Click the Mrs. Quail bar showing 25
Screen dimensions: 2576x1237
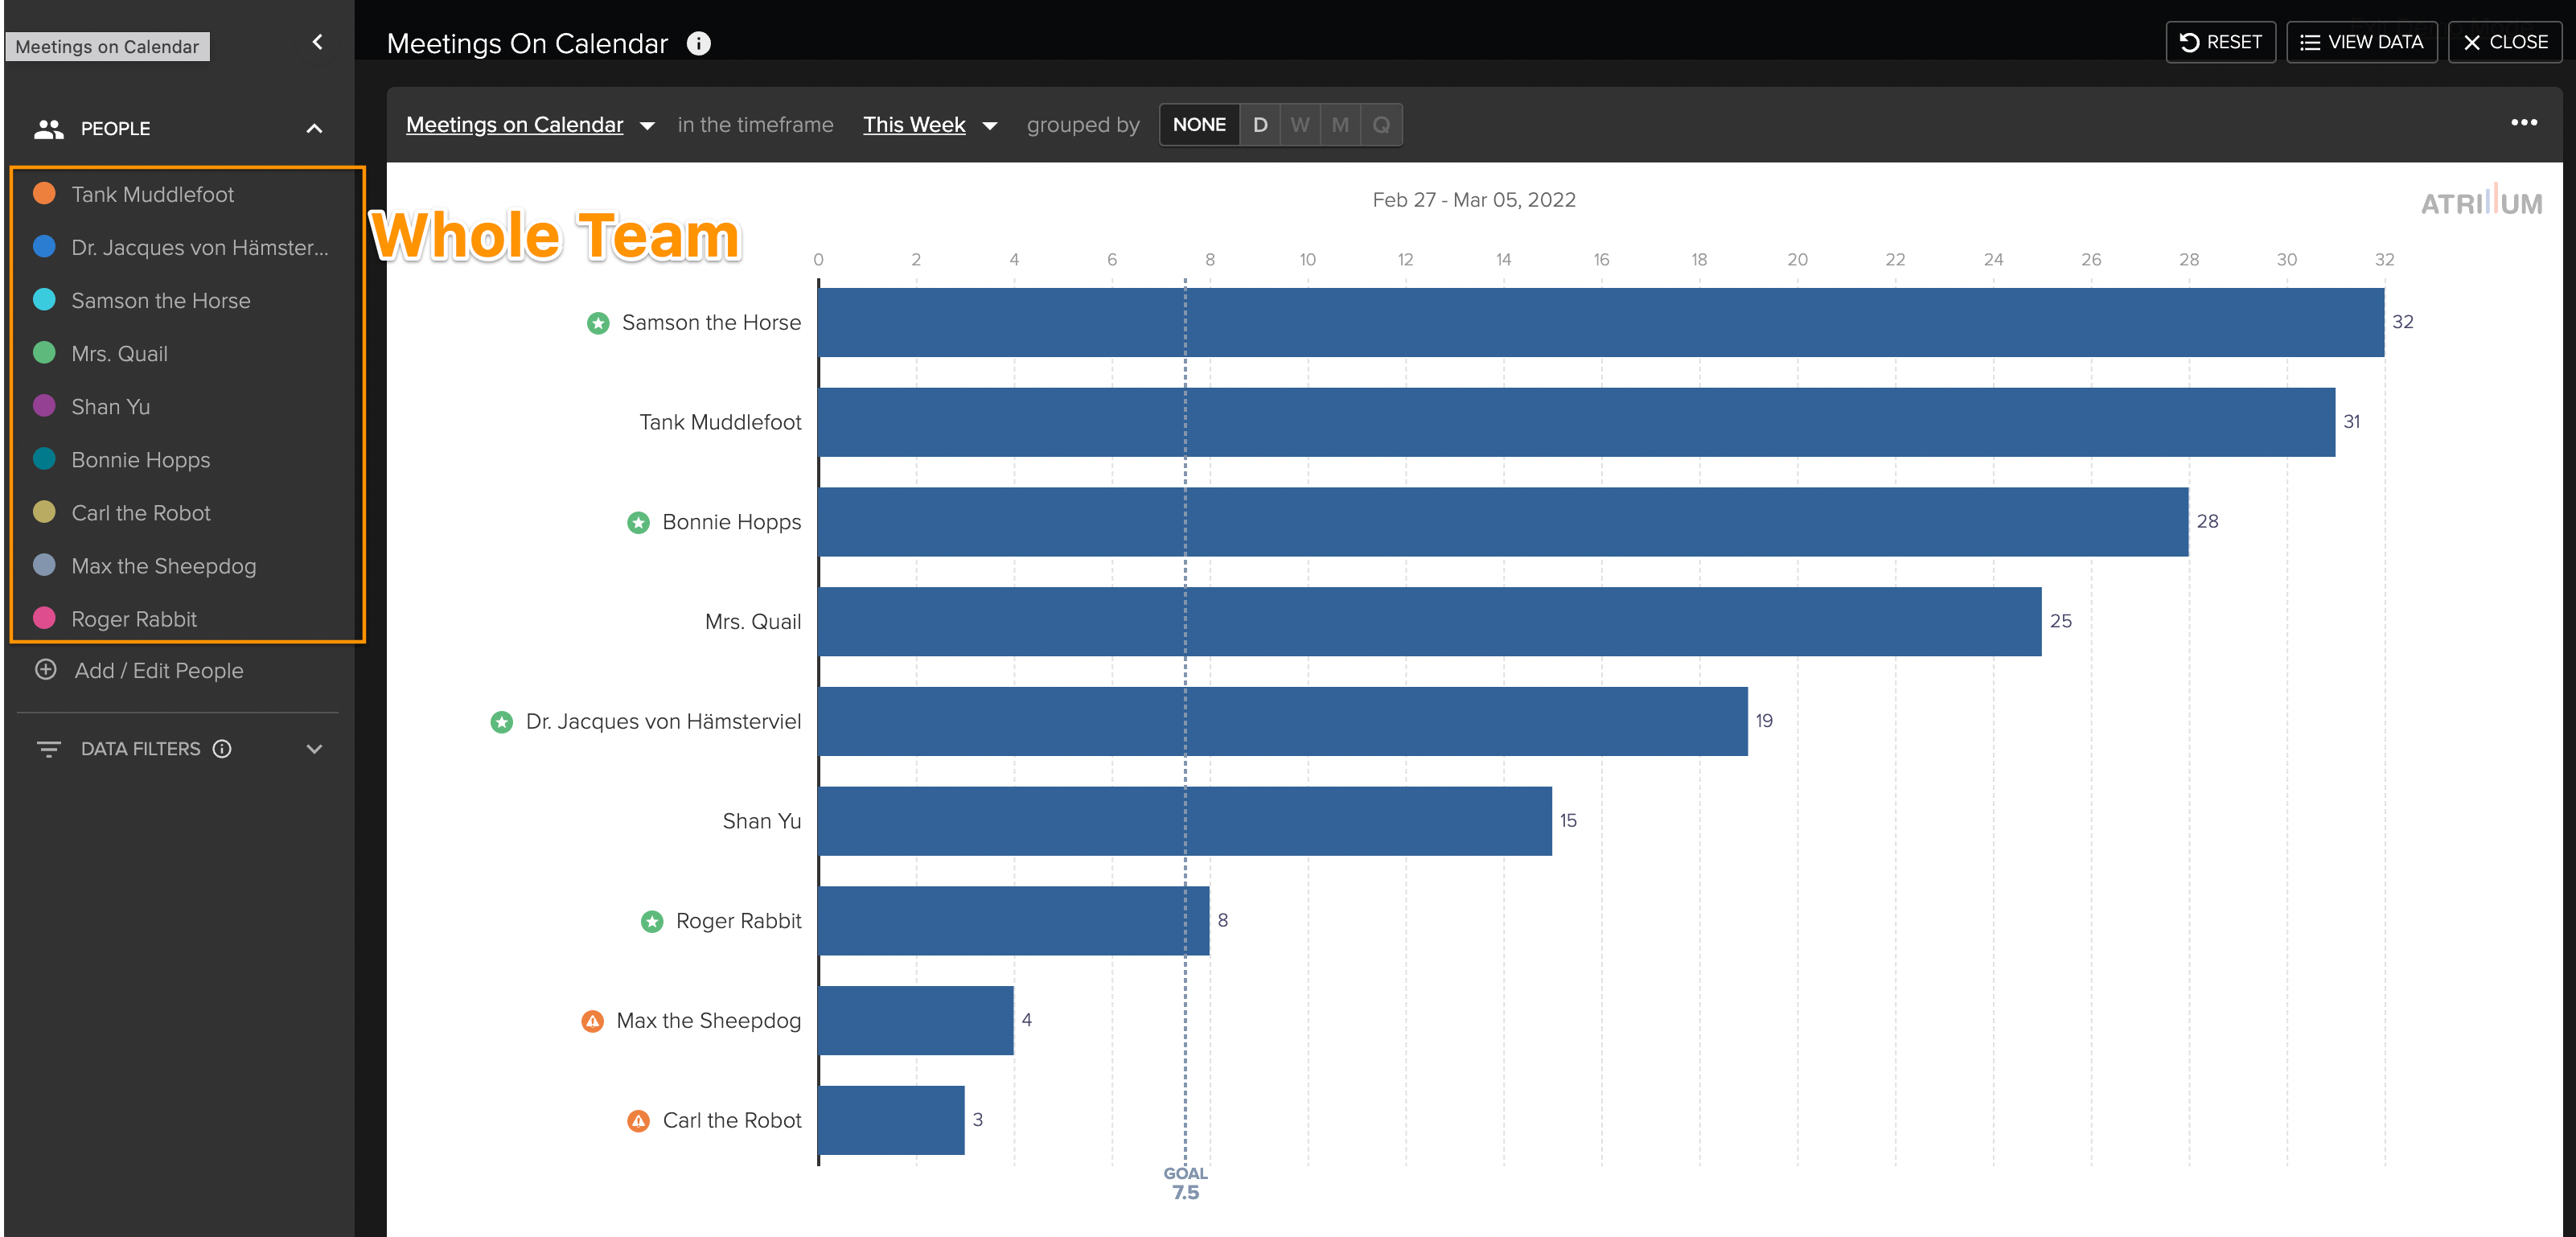point(1430,621)
